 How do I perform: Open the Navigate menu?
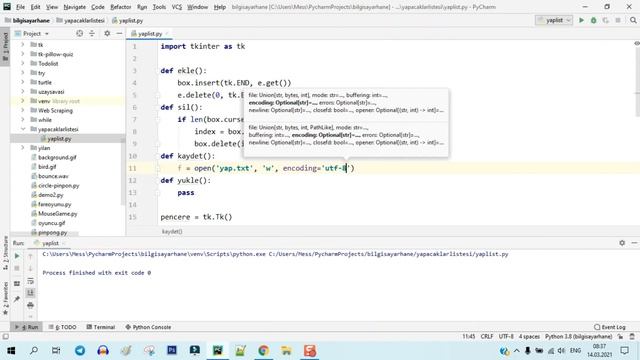[75, 7]
